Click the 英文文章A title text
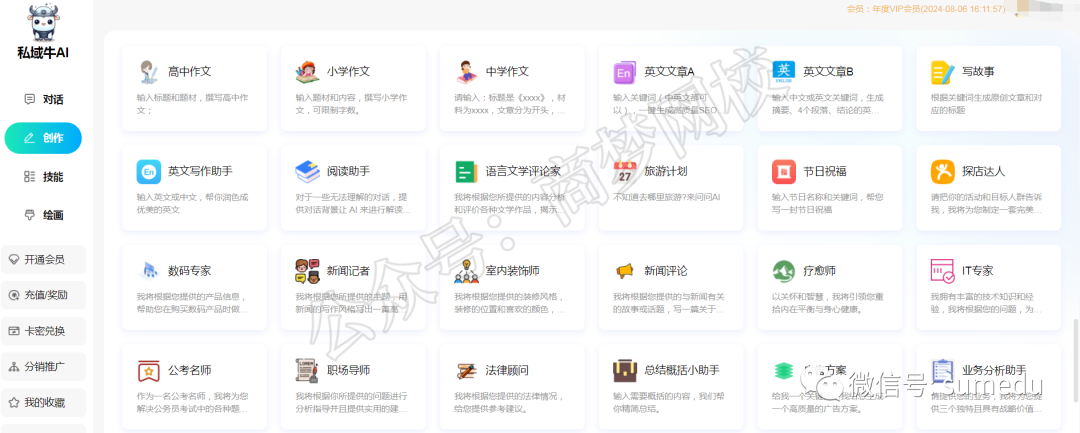The height and width of the screenshot is (433, 1080). (669, 72)
